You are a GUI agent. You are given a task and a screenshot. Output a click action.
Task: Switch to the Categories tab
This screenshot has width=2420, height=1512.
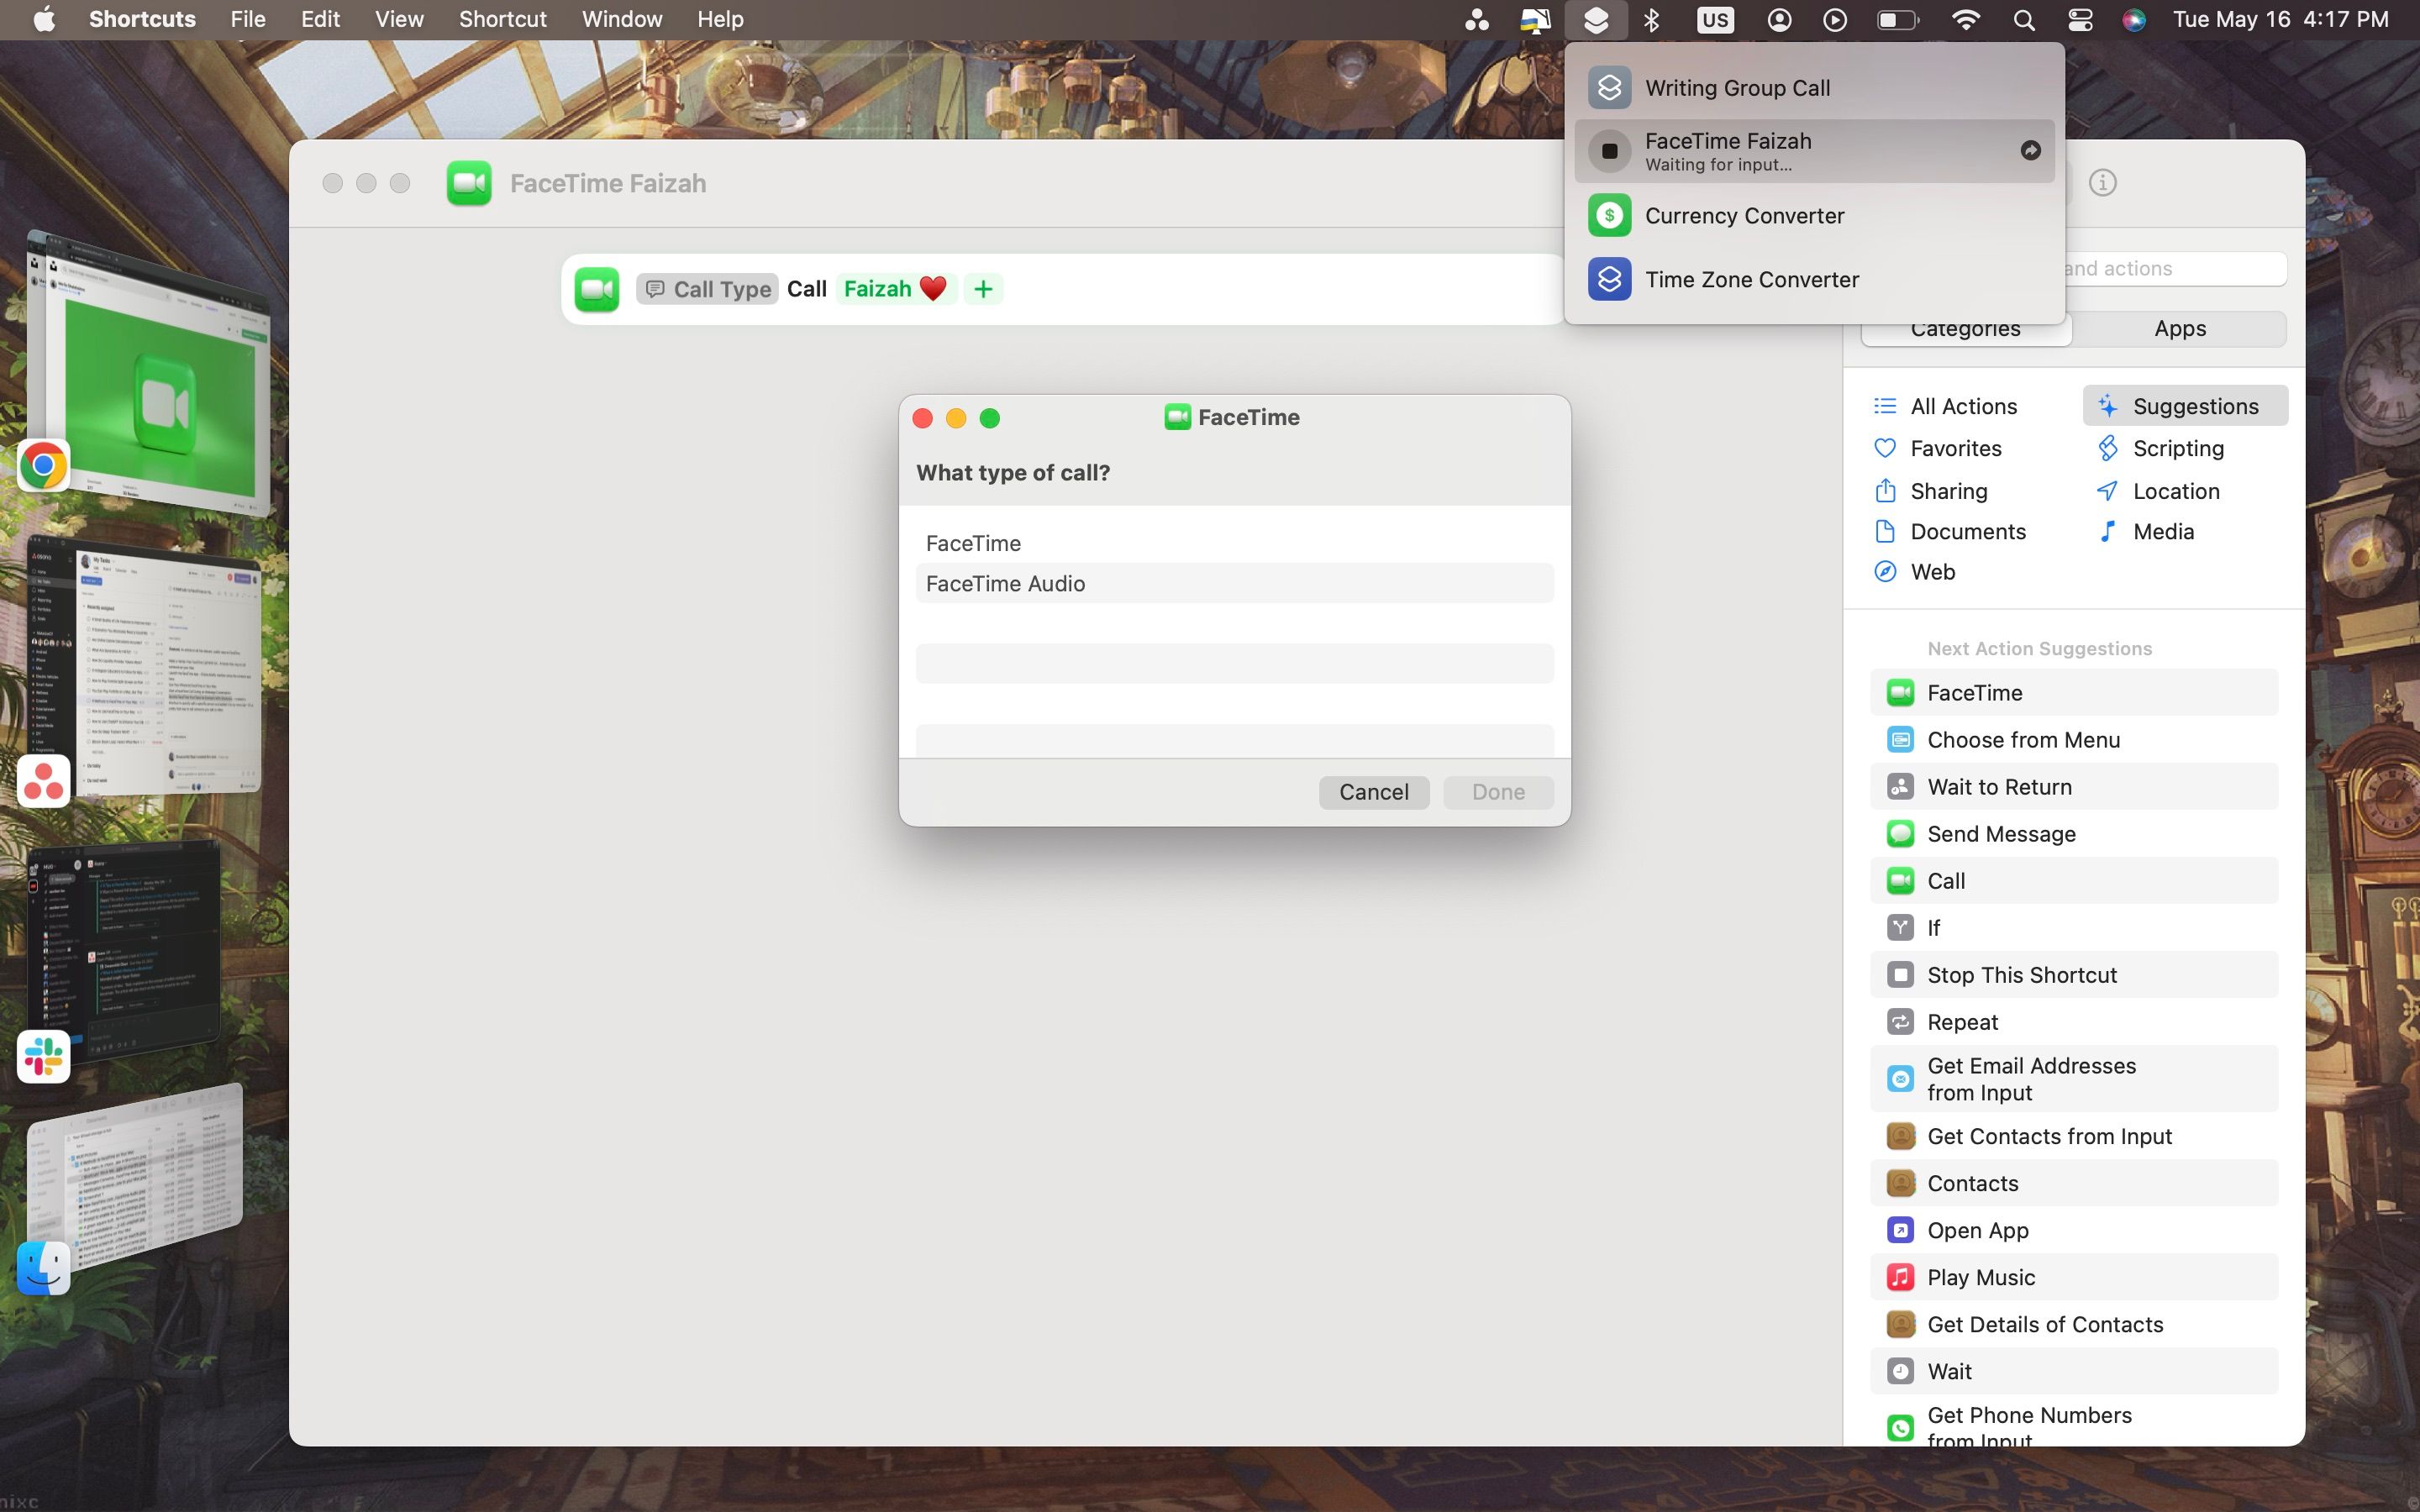[1966, 331]
